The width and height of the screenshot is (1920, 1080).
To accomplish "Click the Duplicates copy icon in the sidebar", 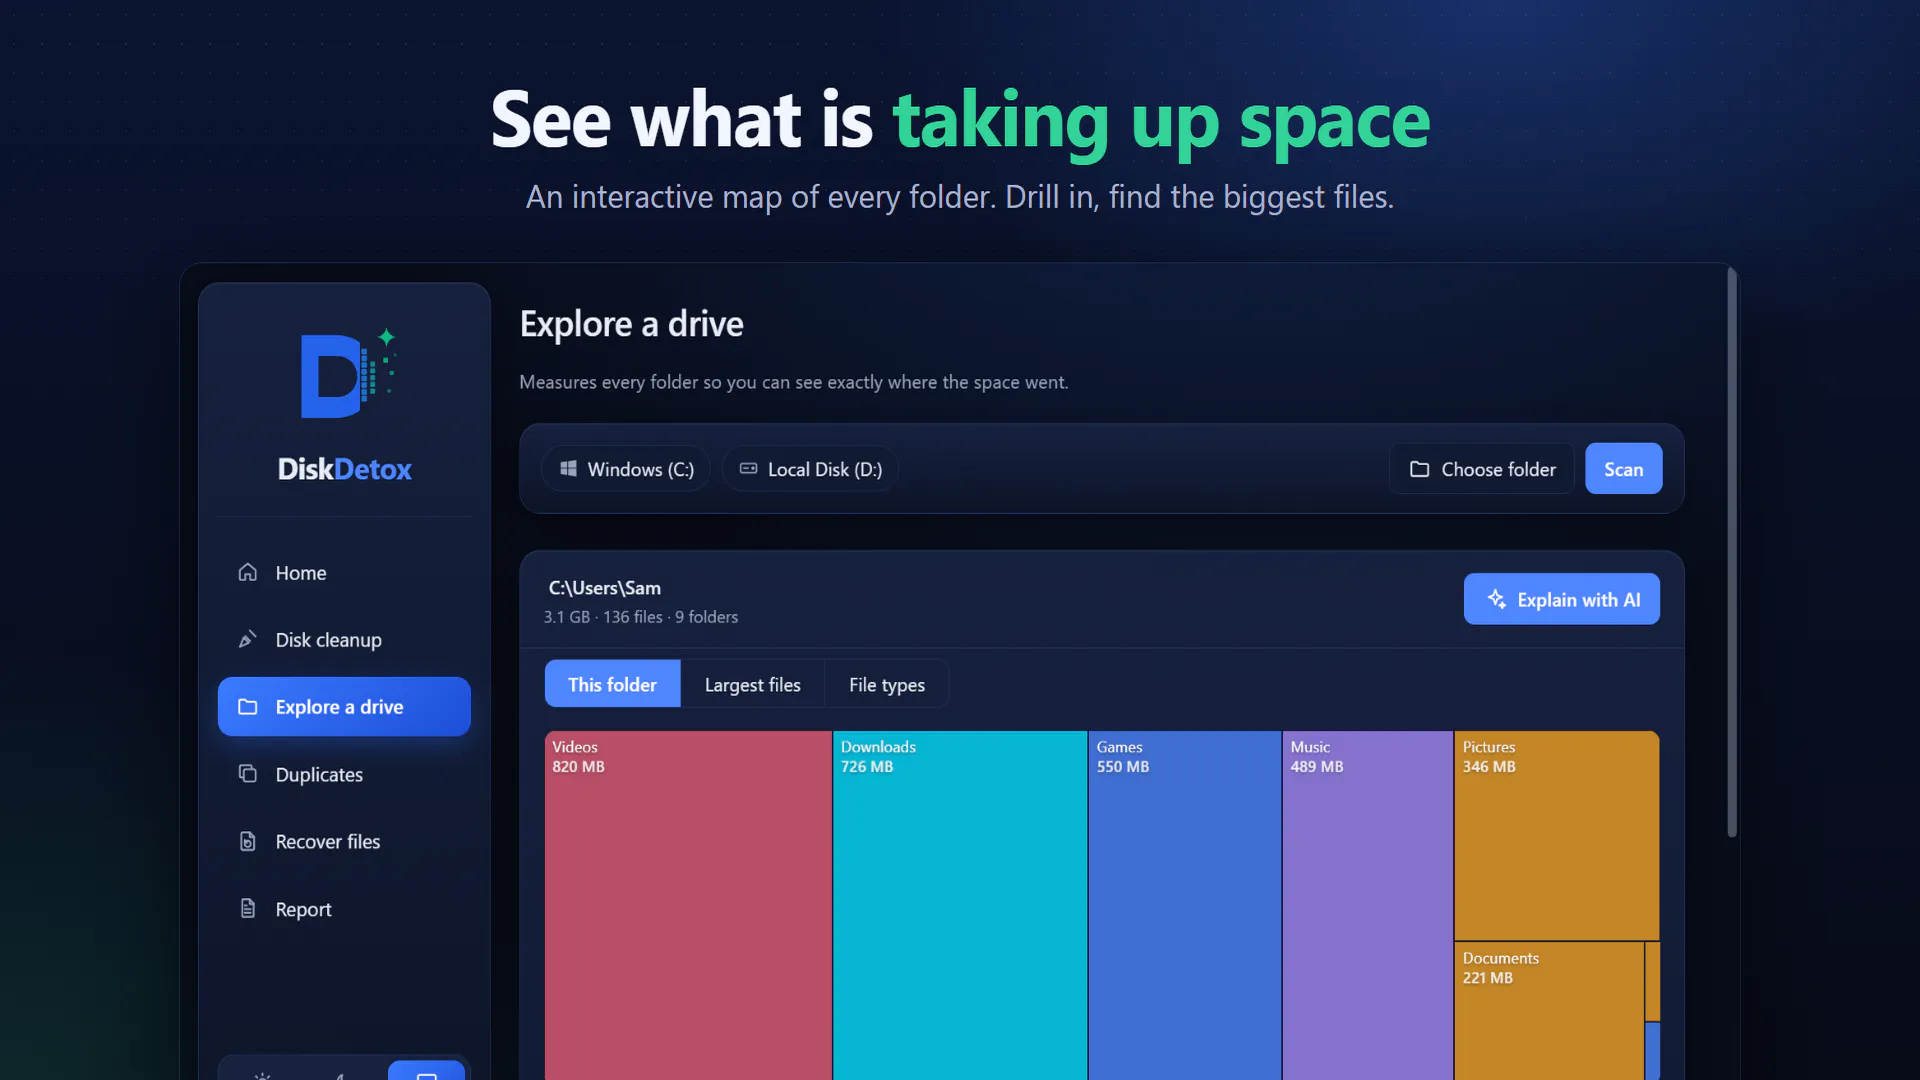I will point(248,774).
